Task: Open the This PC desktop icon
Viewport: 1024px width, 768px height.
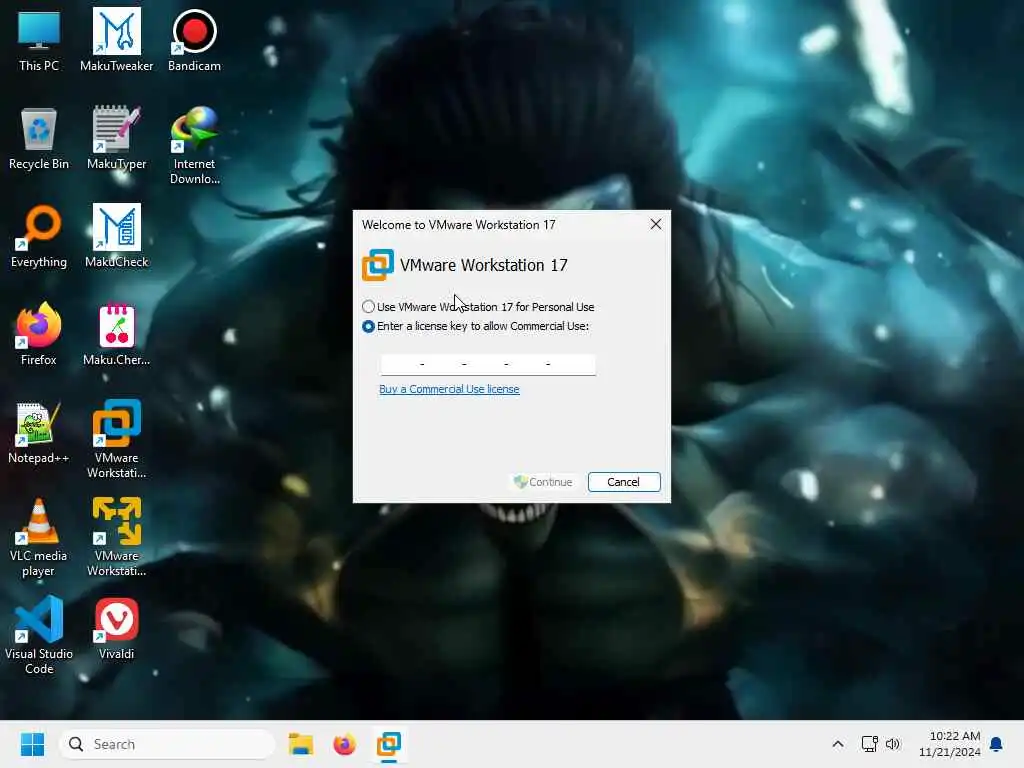Action: point(39,40)
